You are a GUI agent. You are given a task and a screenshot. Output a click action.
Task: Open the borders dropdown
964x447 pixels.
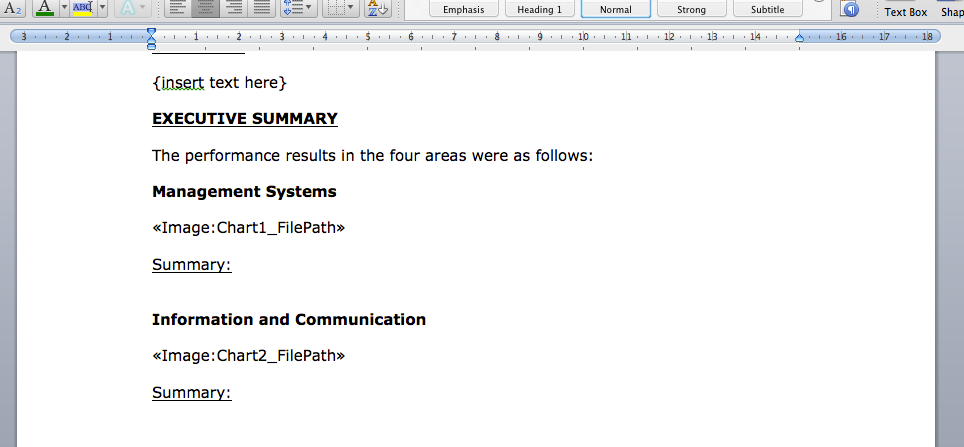341,8
